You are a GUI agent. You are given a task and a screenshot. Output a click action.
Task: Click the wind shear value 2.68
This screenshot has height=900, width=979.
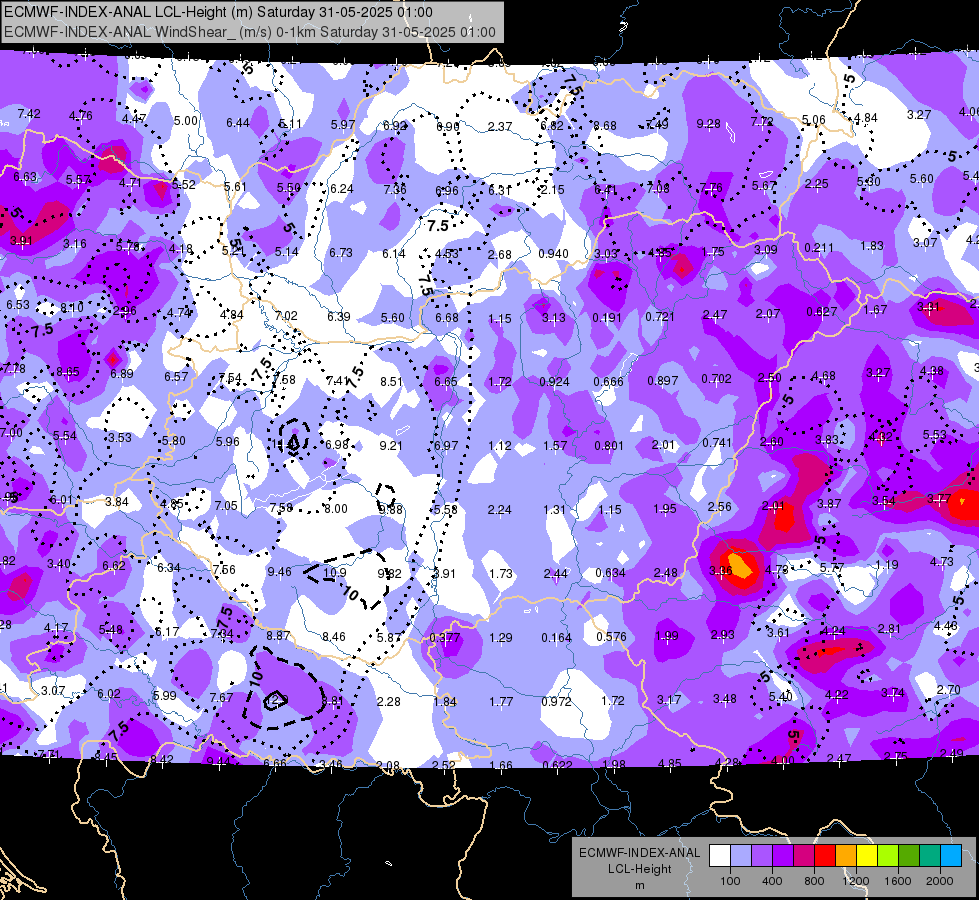499,254
